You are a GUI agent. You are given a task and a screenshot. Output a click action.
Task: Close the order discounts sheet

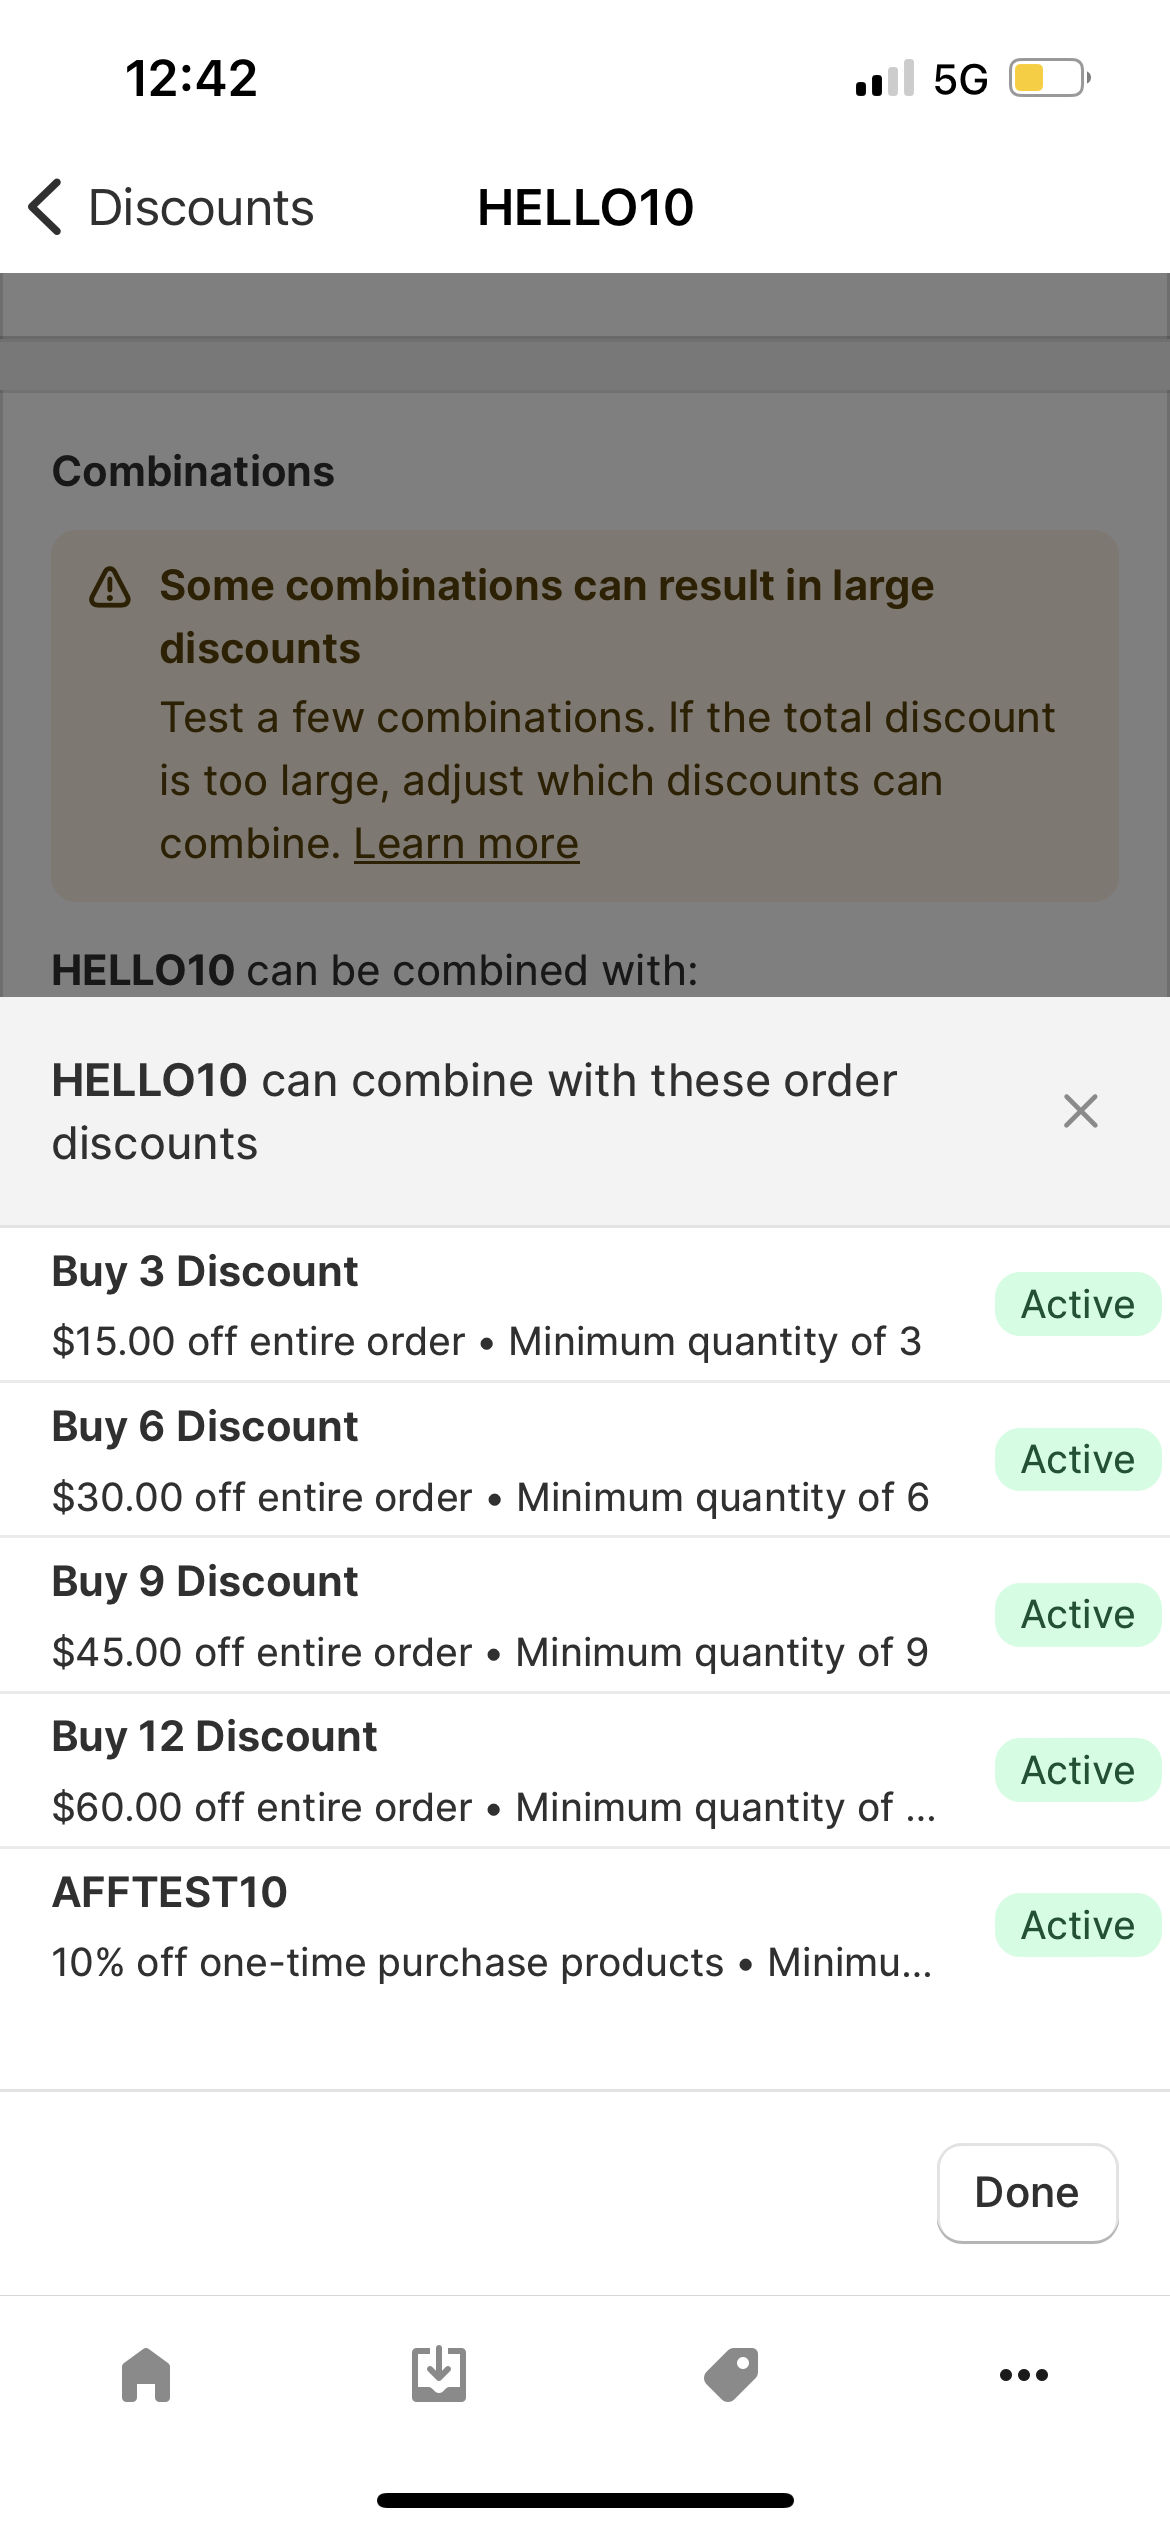click(1080, 1111)
